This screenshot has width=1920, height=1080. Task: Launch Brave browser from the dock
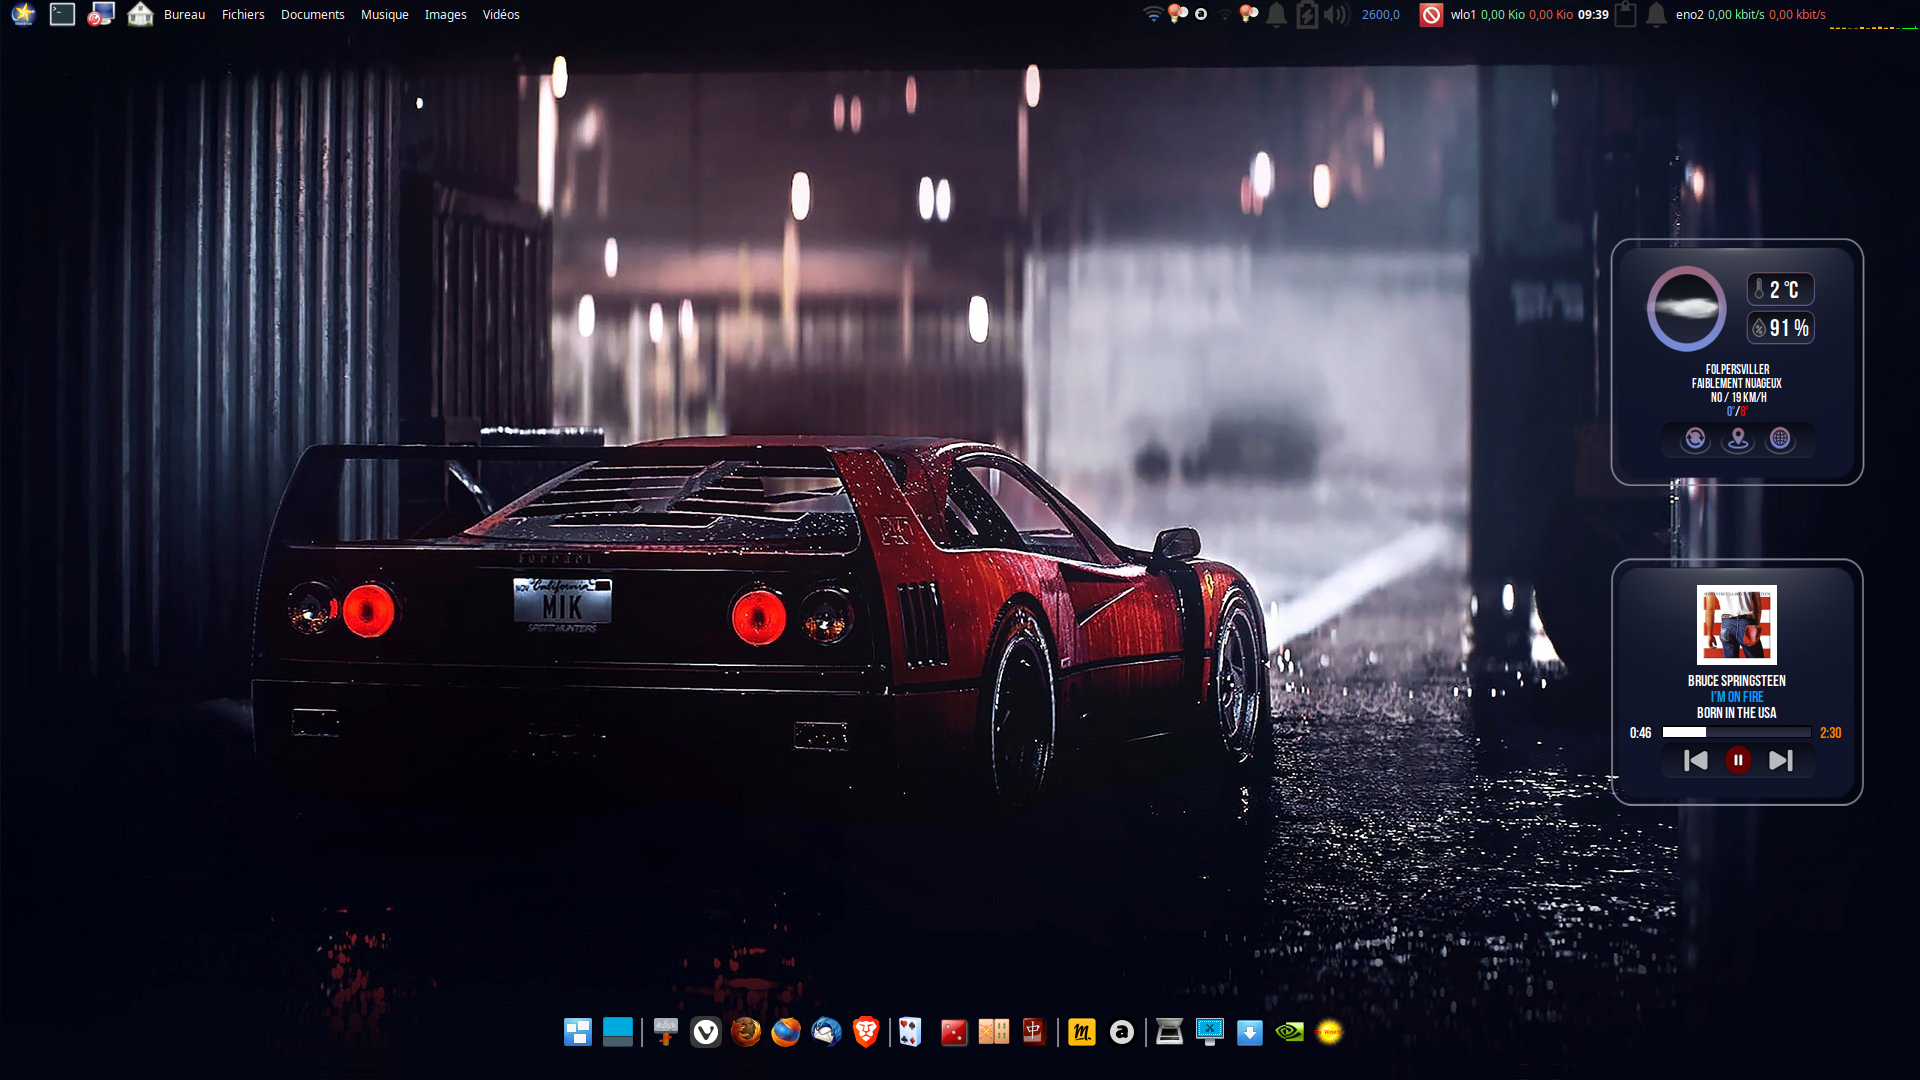click(866, 1032)
